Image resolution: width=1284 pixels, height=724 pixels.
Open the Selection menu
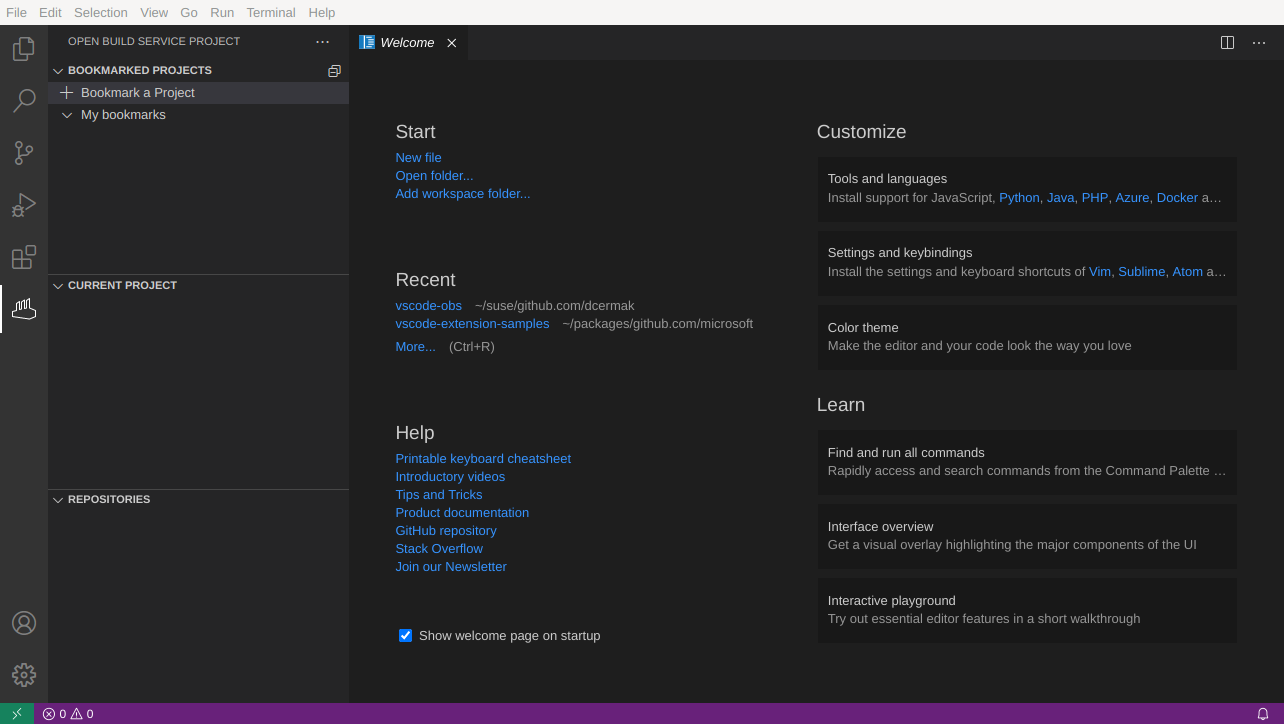point(101,12)
